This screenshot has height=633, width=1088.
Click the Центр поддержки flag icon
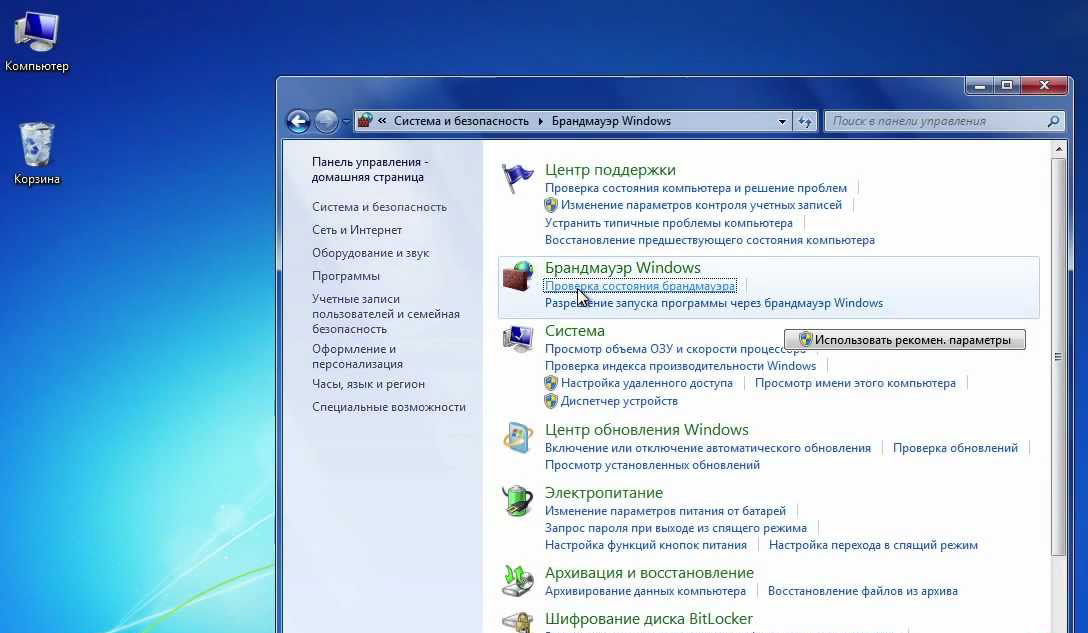coord(518,178)
